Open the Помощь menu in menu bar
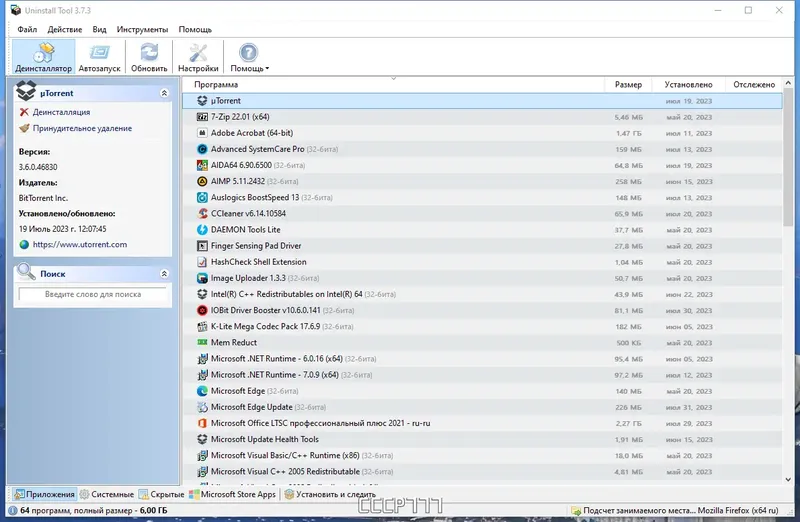This screenshot has width=800, height=522. 195,30
